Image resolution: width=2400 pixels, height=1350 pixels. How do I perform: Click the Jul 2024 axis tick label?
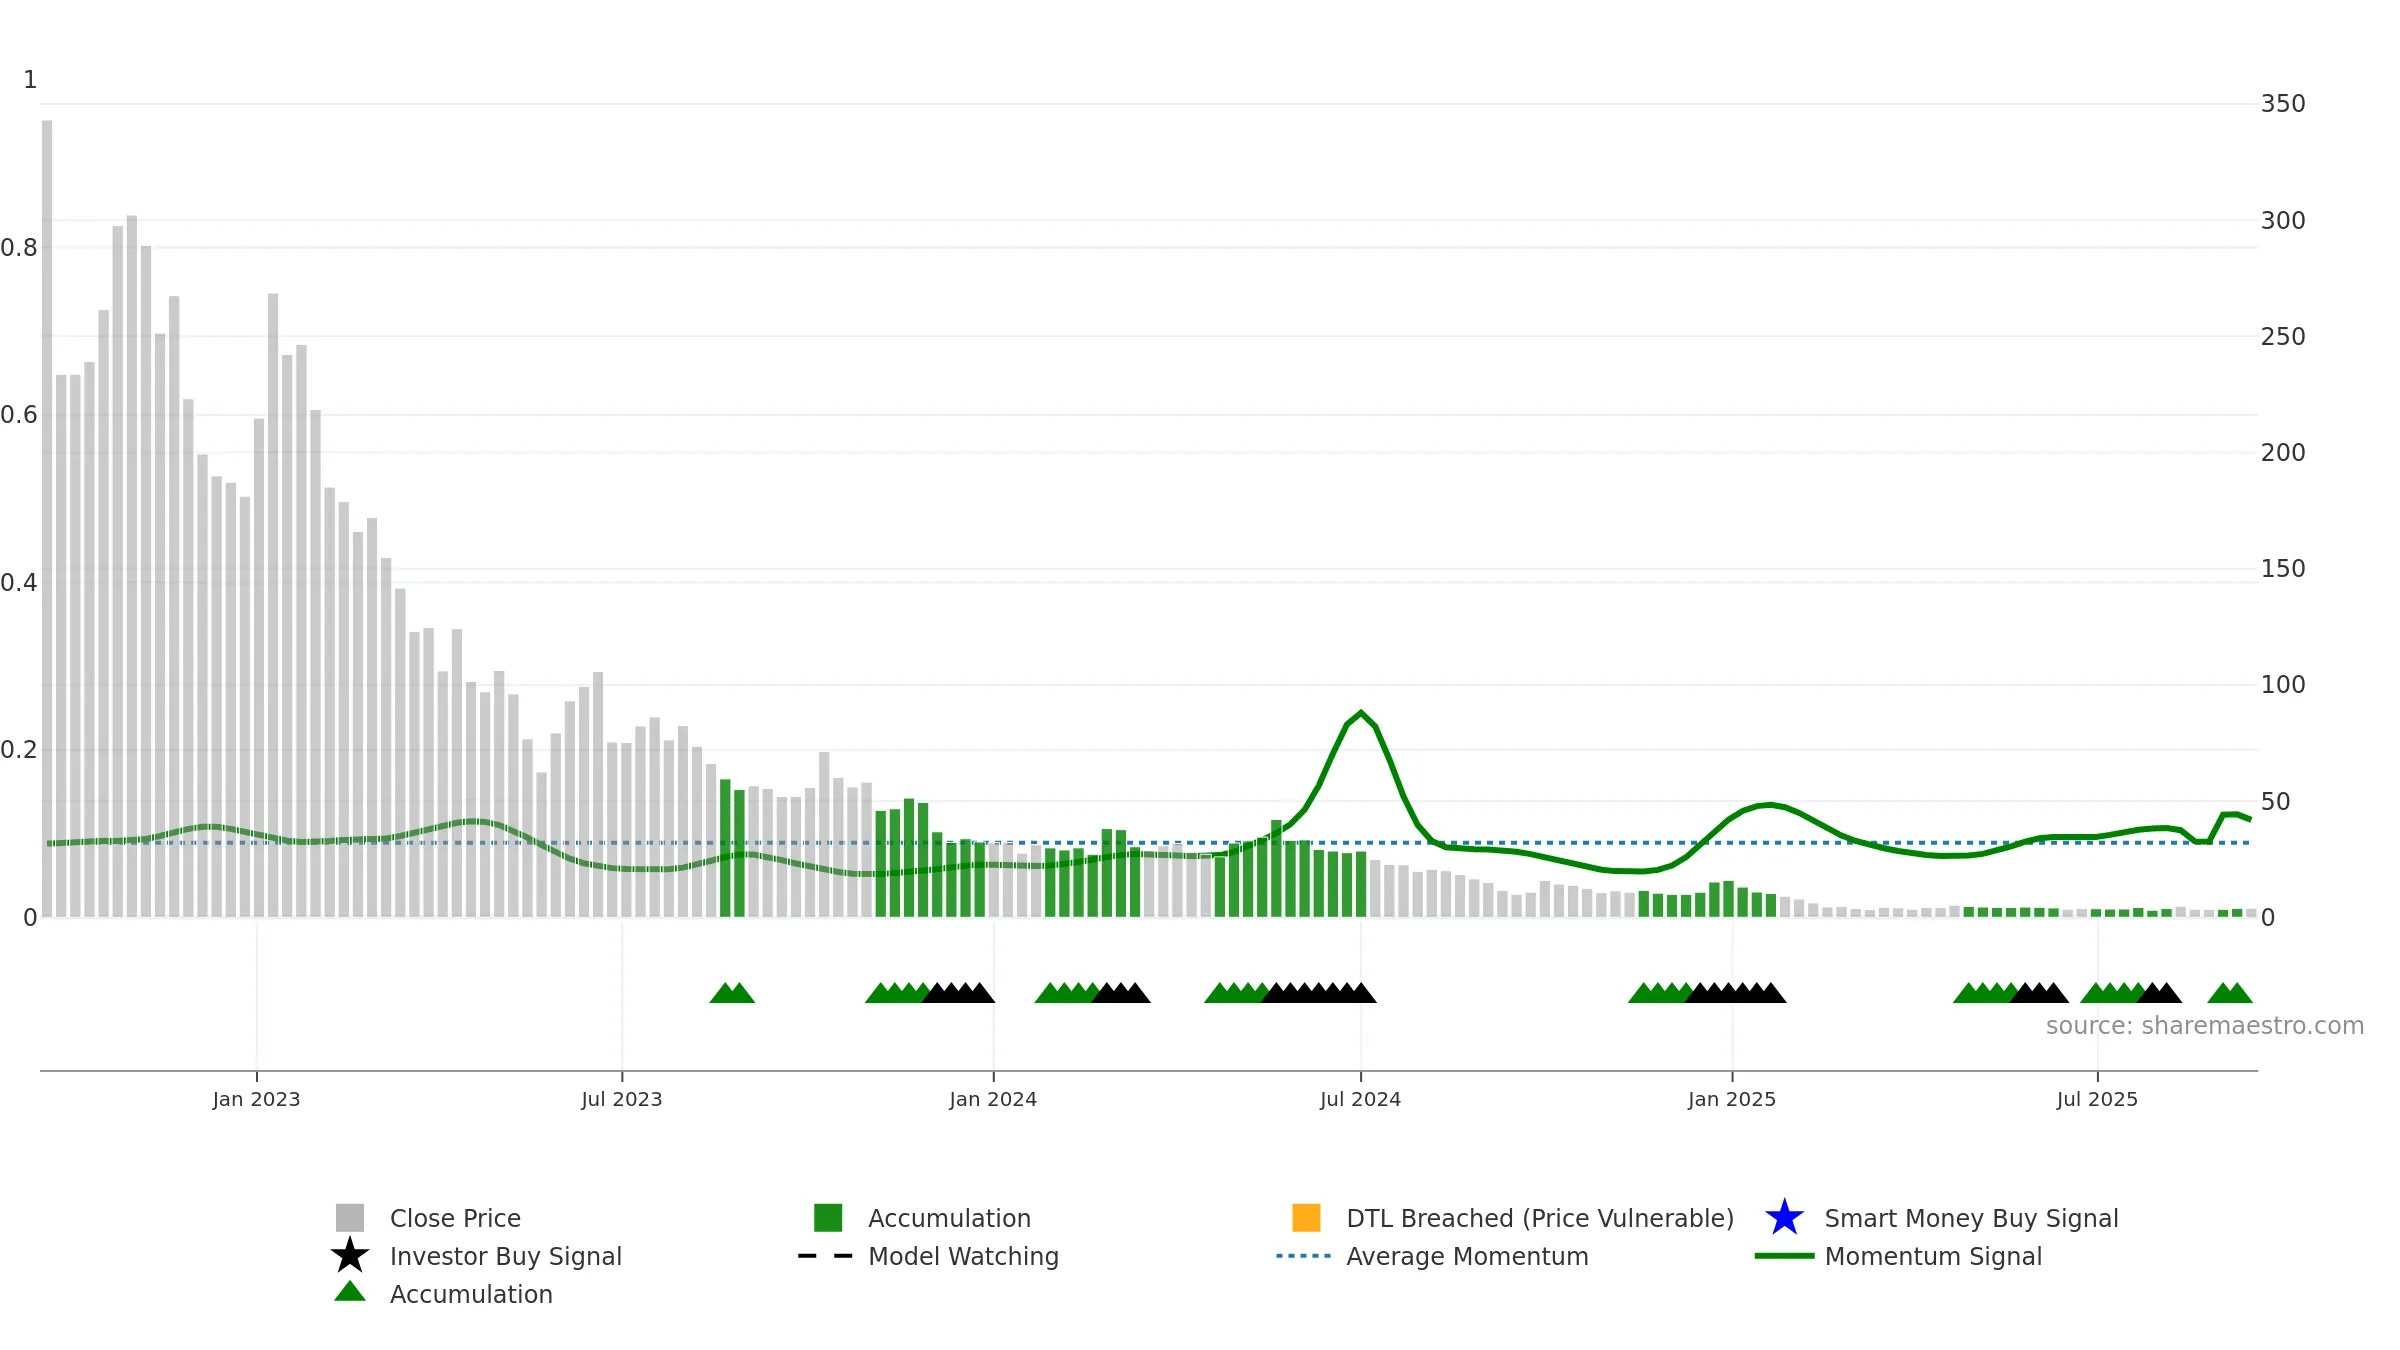1360,1099
